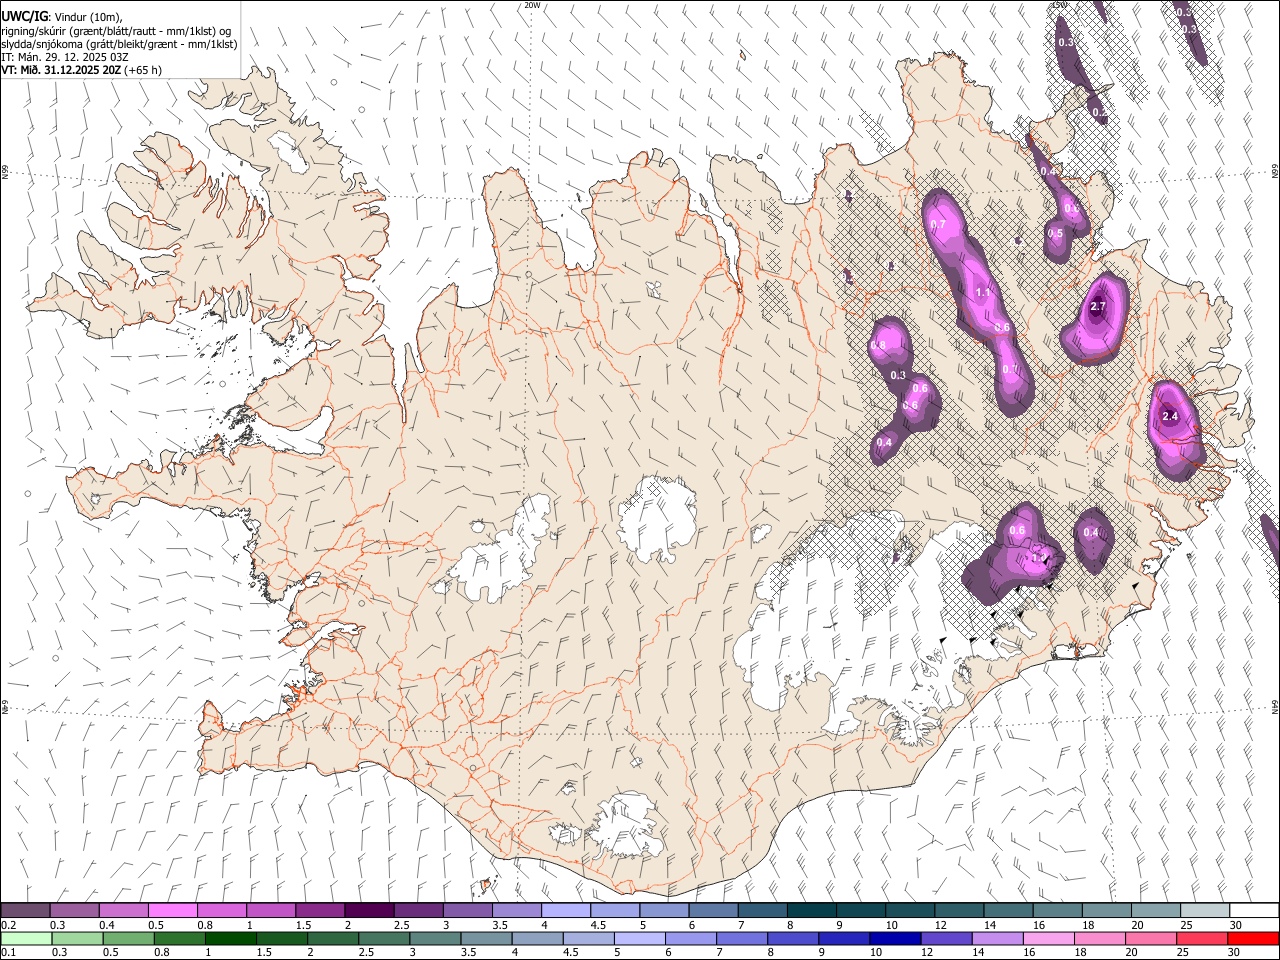The image size is (1280, 960).
Task: Click the bright pink snow swatch between 0.5 and 0.8
Action: (172, 910)
